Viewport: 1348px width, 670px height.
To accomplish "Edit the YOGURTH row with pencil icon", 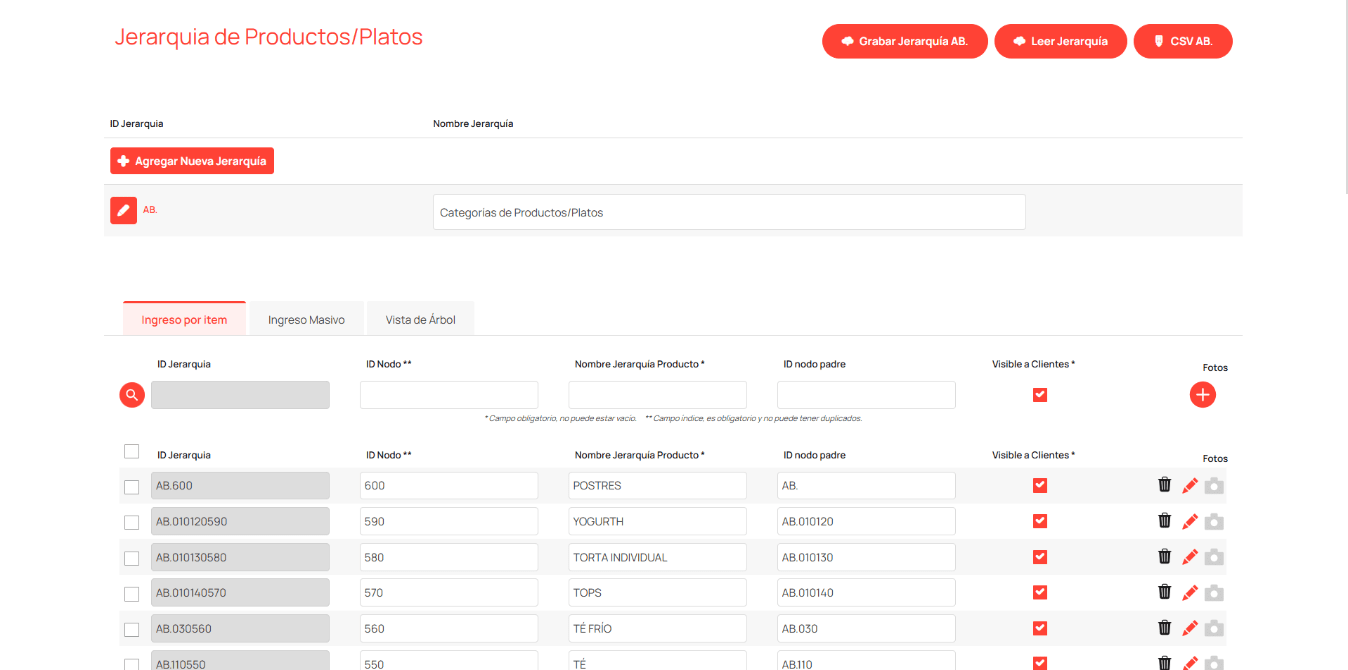I will click(x=1189, y=521).
